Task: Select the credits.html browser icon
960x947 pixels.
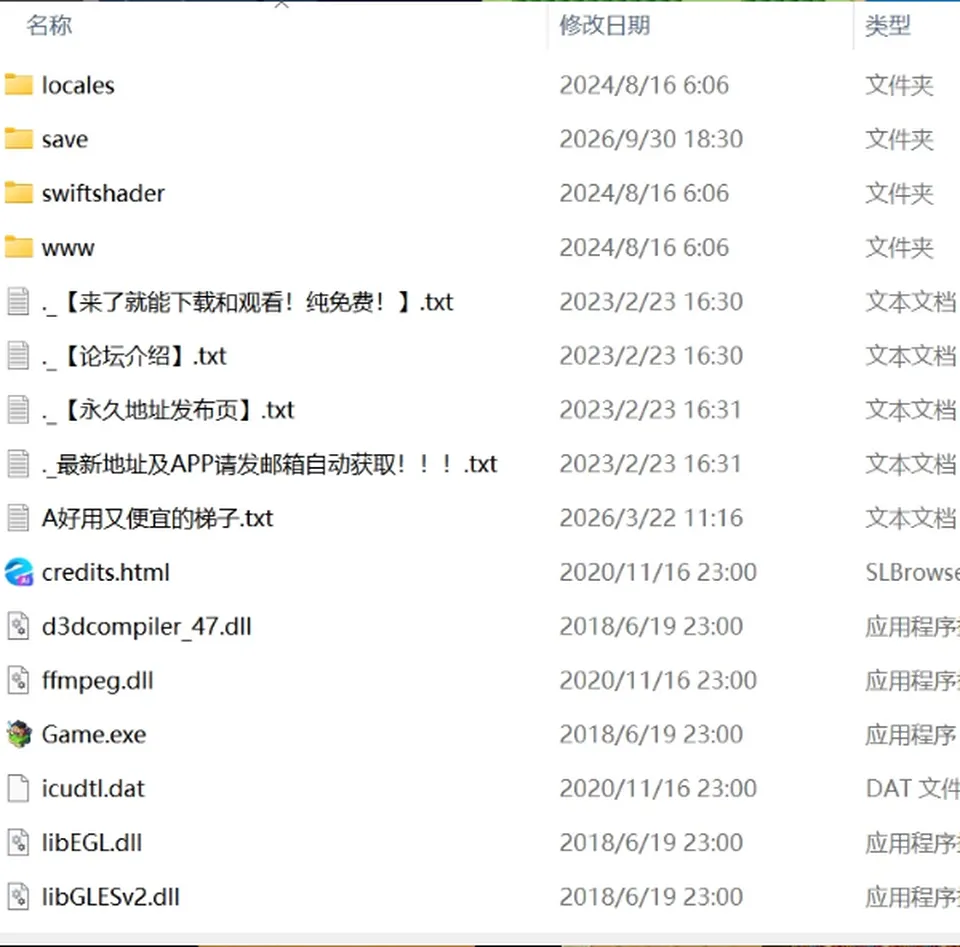Action: pyautogui.click(x=18, y=572)
